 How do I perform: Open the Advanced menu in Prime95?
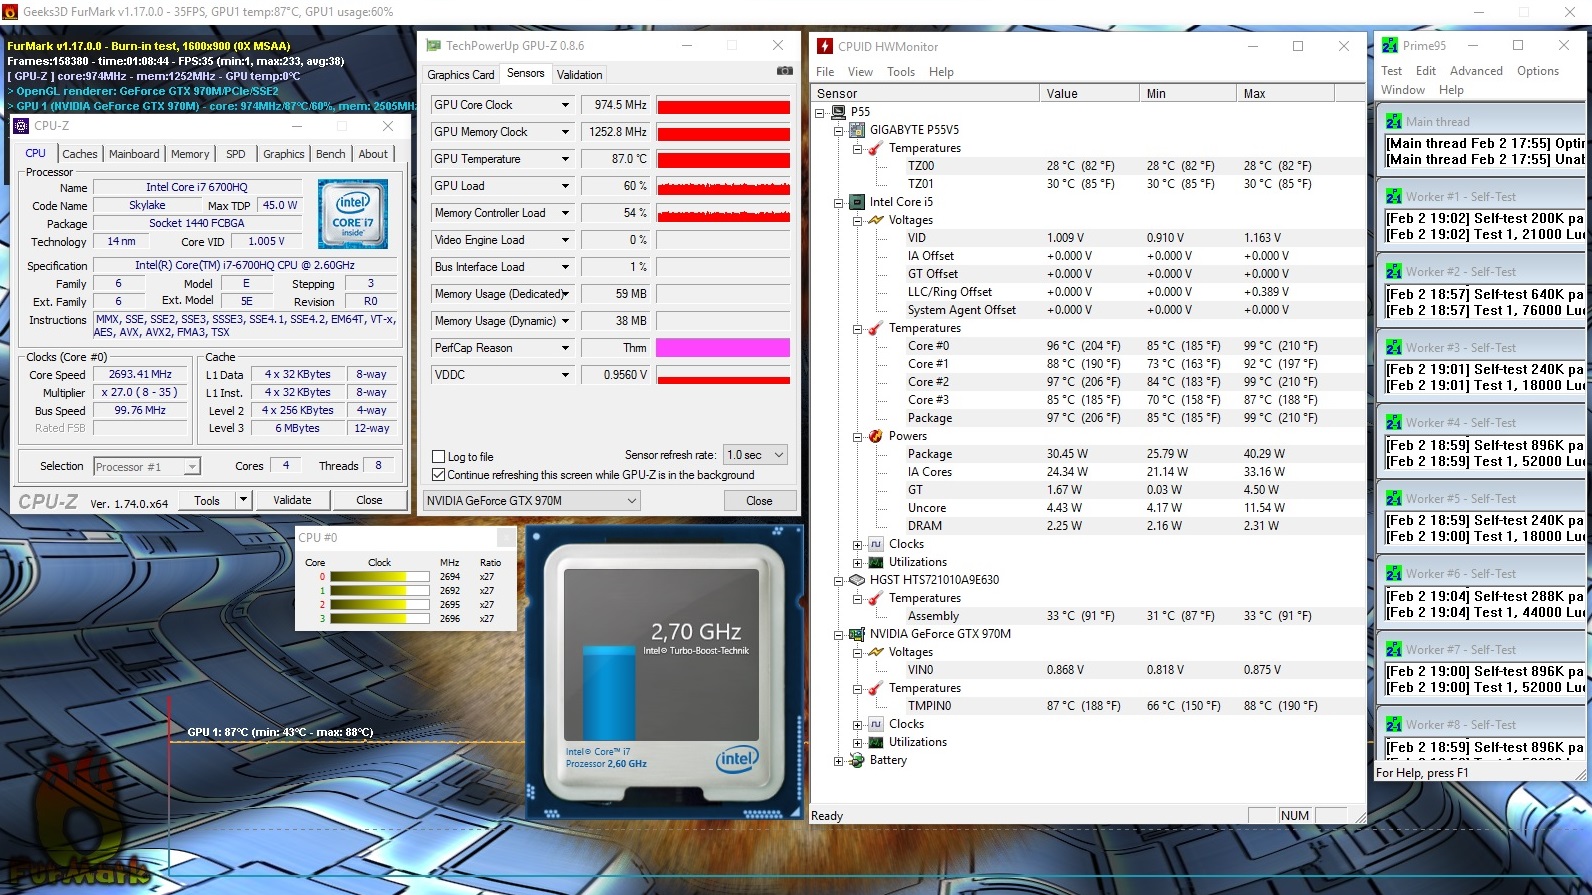tap(1476, 71)
